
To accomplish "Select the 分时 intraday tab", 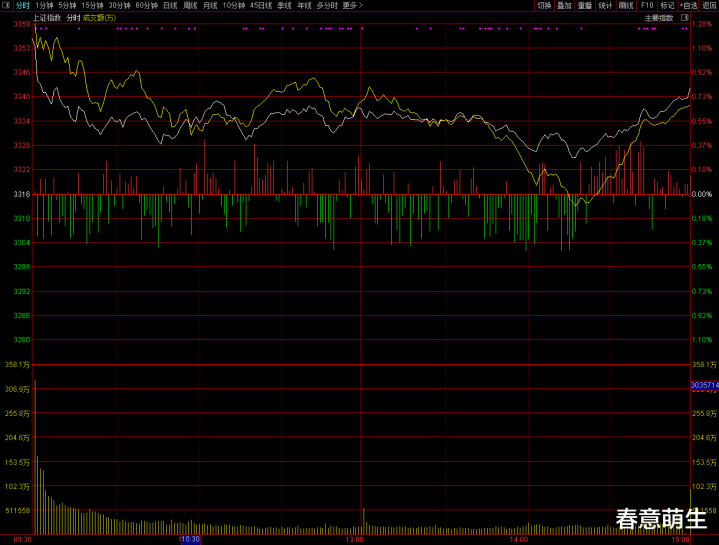I will pos(22,6).
